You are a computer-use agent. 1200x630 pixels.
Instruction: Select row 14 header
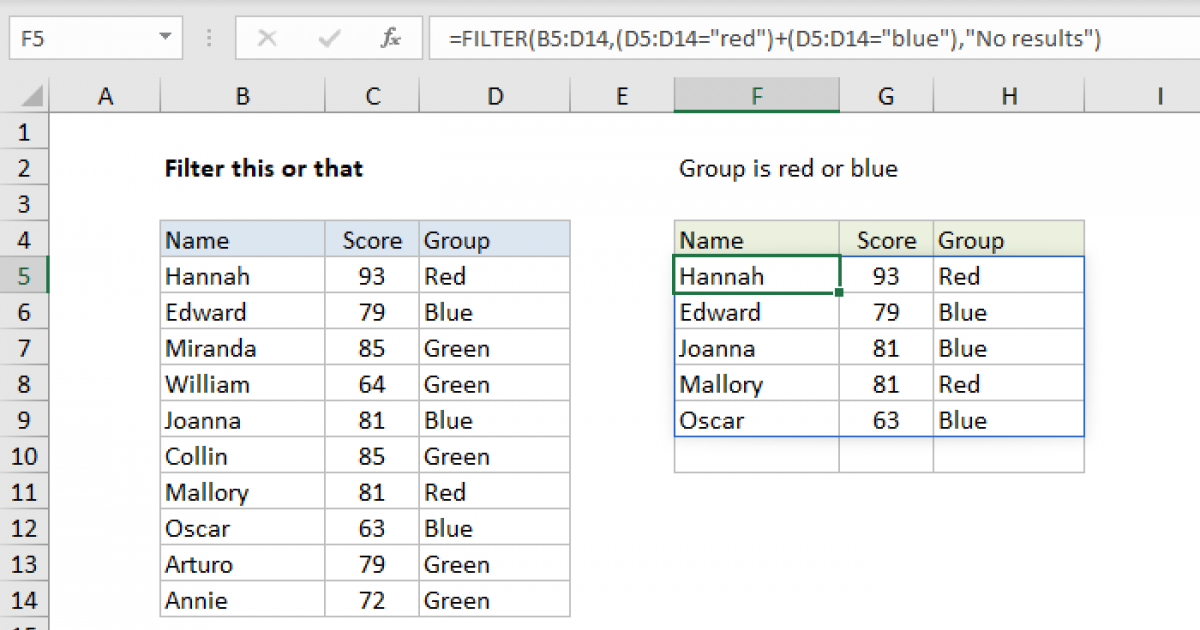(x=24, y=599)
